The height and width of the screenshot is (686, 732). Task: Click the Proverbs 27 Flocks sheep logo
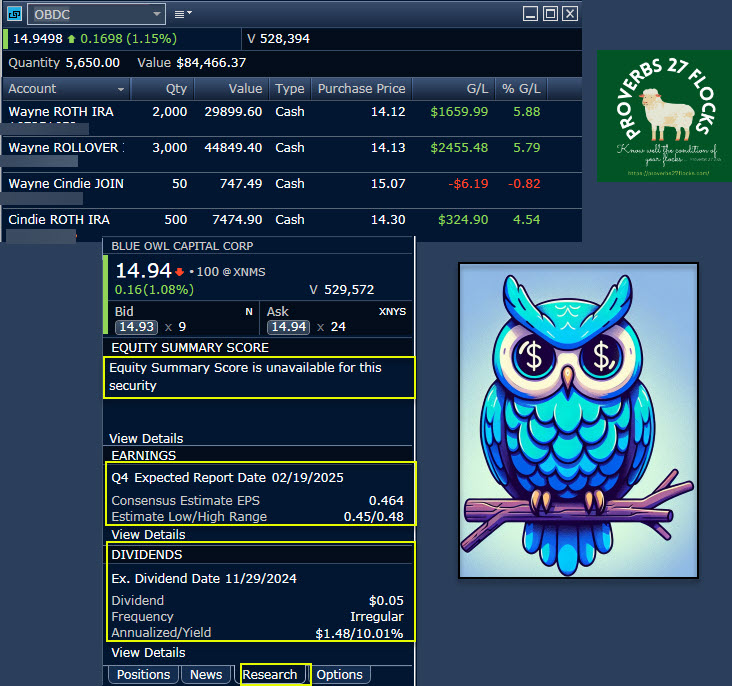click(664, 114)
